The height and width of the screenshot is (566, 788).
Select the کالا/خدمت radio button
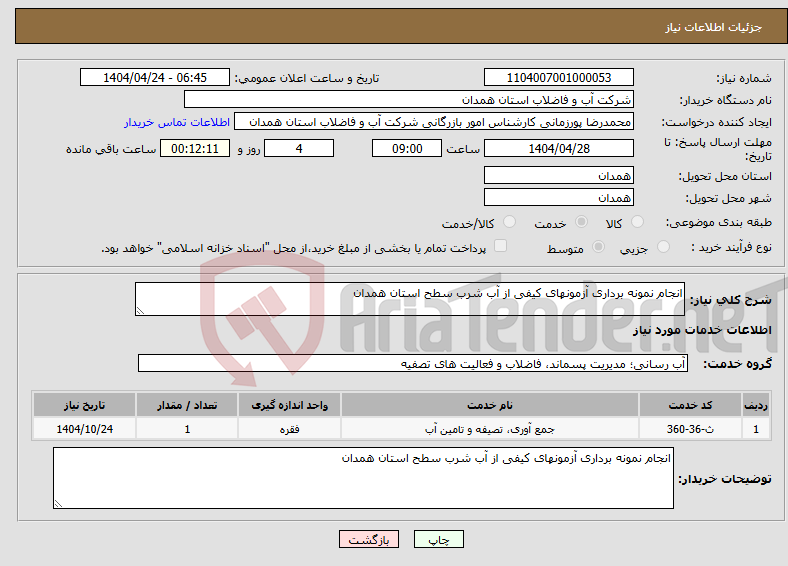pos(510,222)
